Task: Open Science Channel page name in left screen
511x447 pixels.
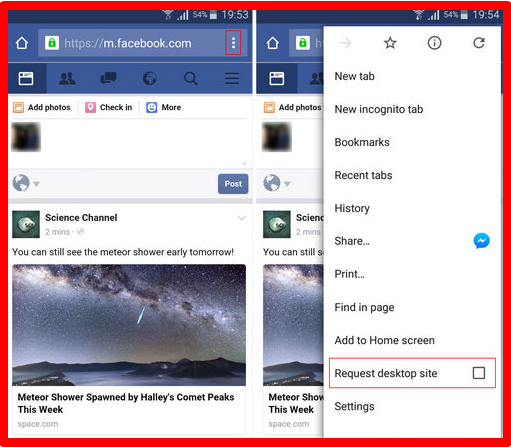Action: coord(81,218)
